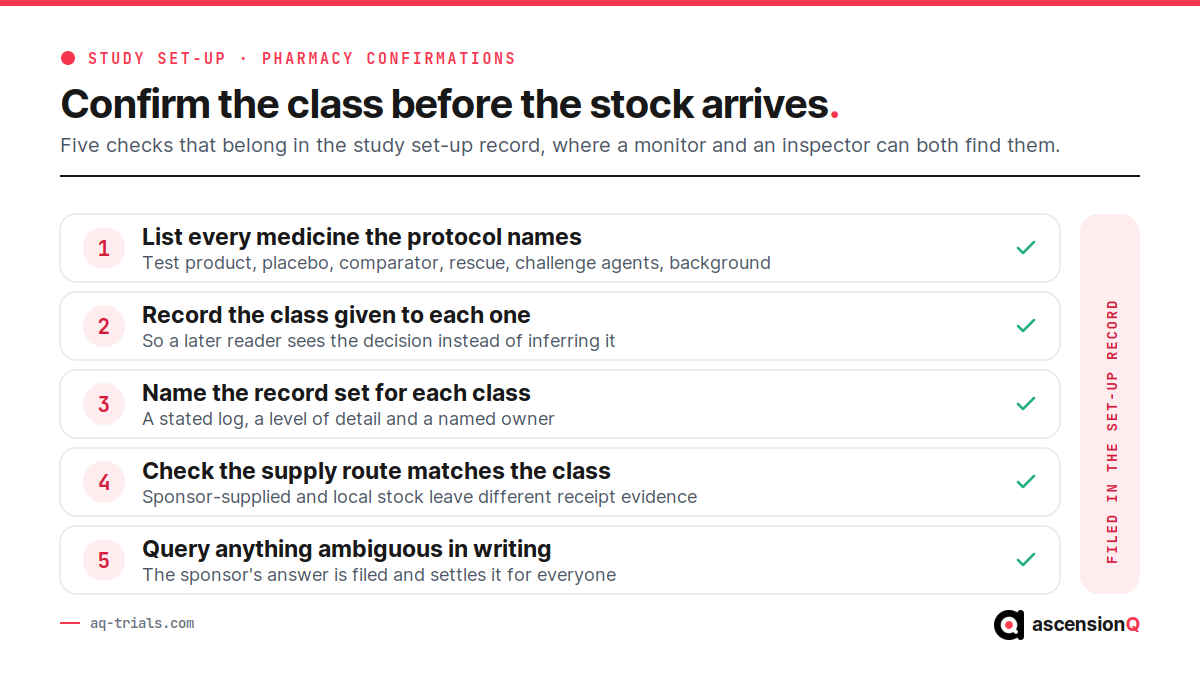Toggle checkmark for Check the supply route
The width and height of the screenshot is (1200, 675).
[x=1025, y=482]
